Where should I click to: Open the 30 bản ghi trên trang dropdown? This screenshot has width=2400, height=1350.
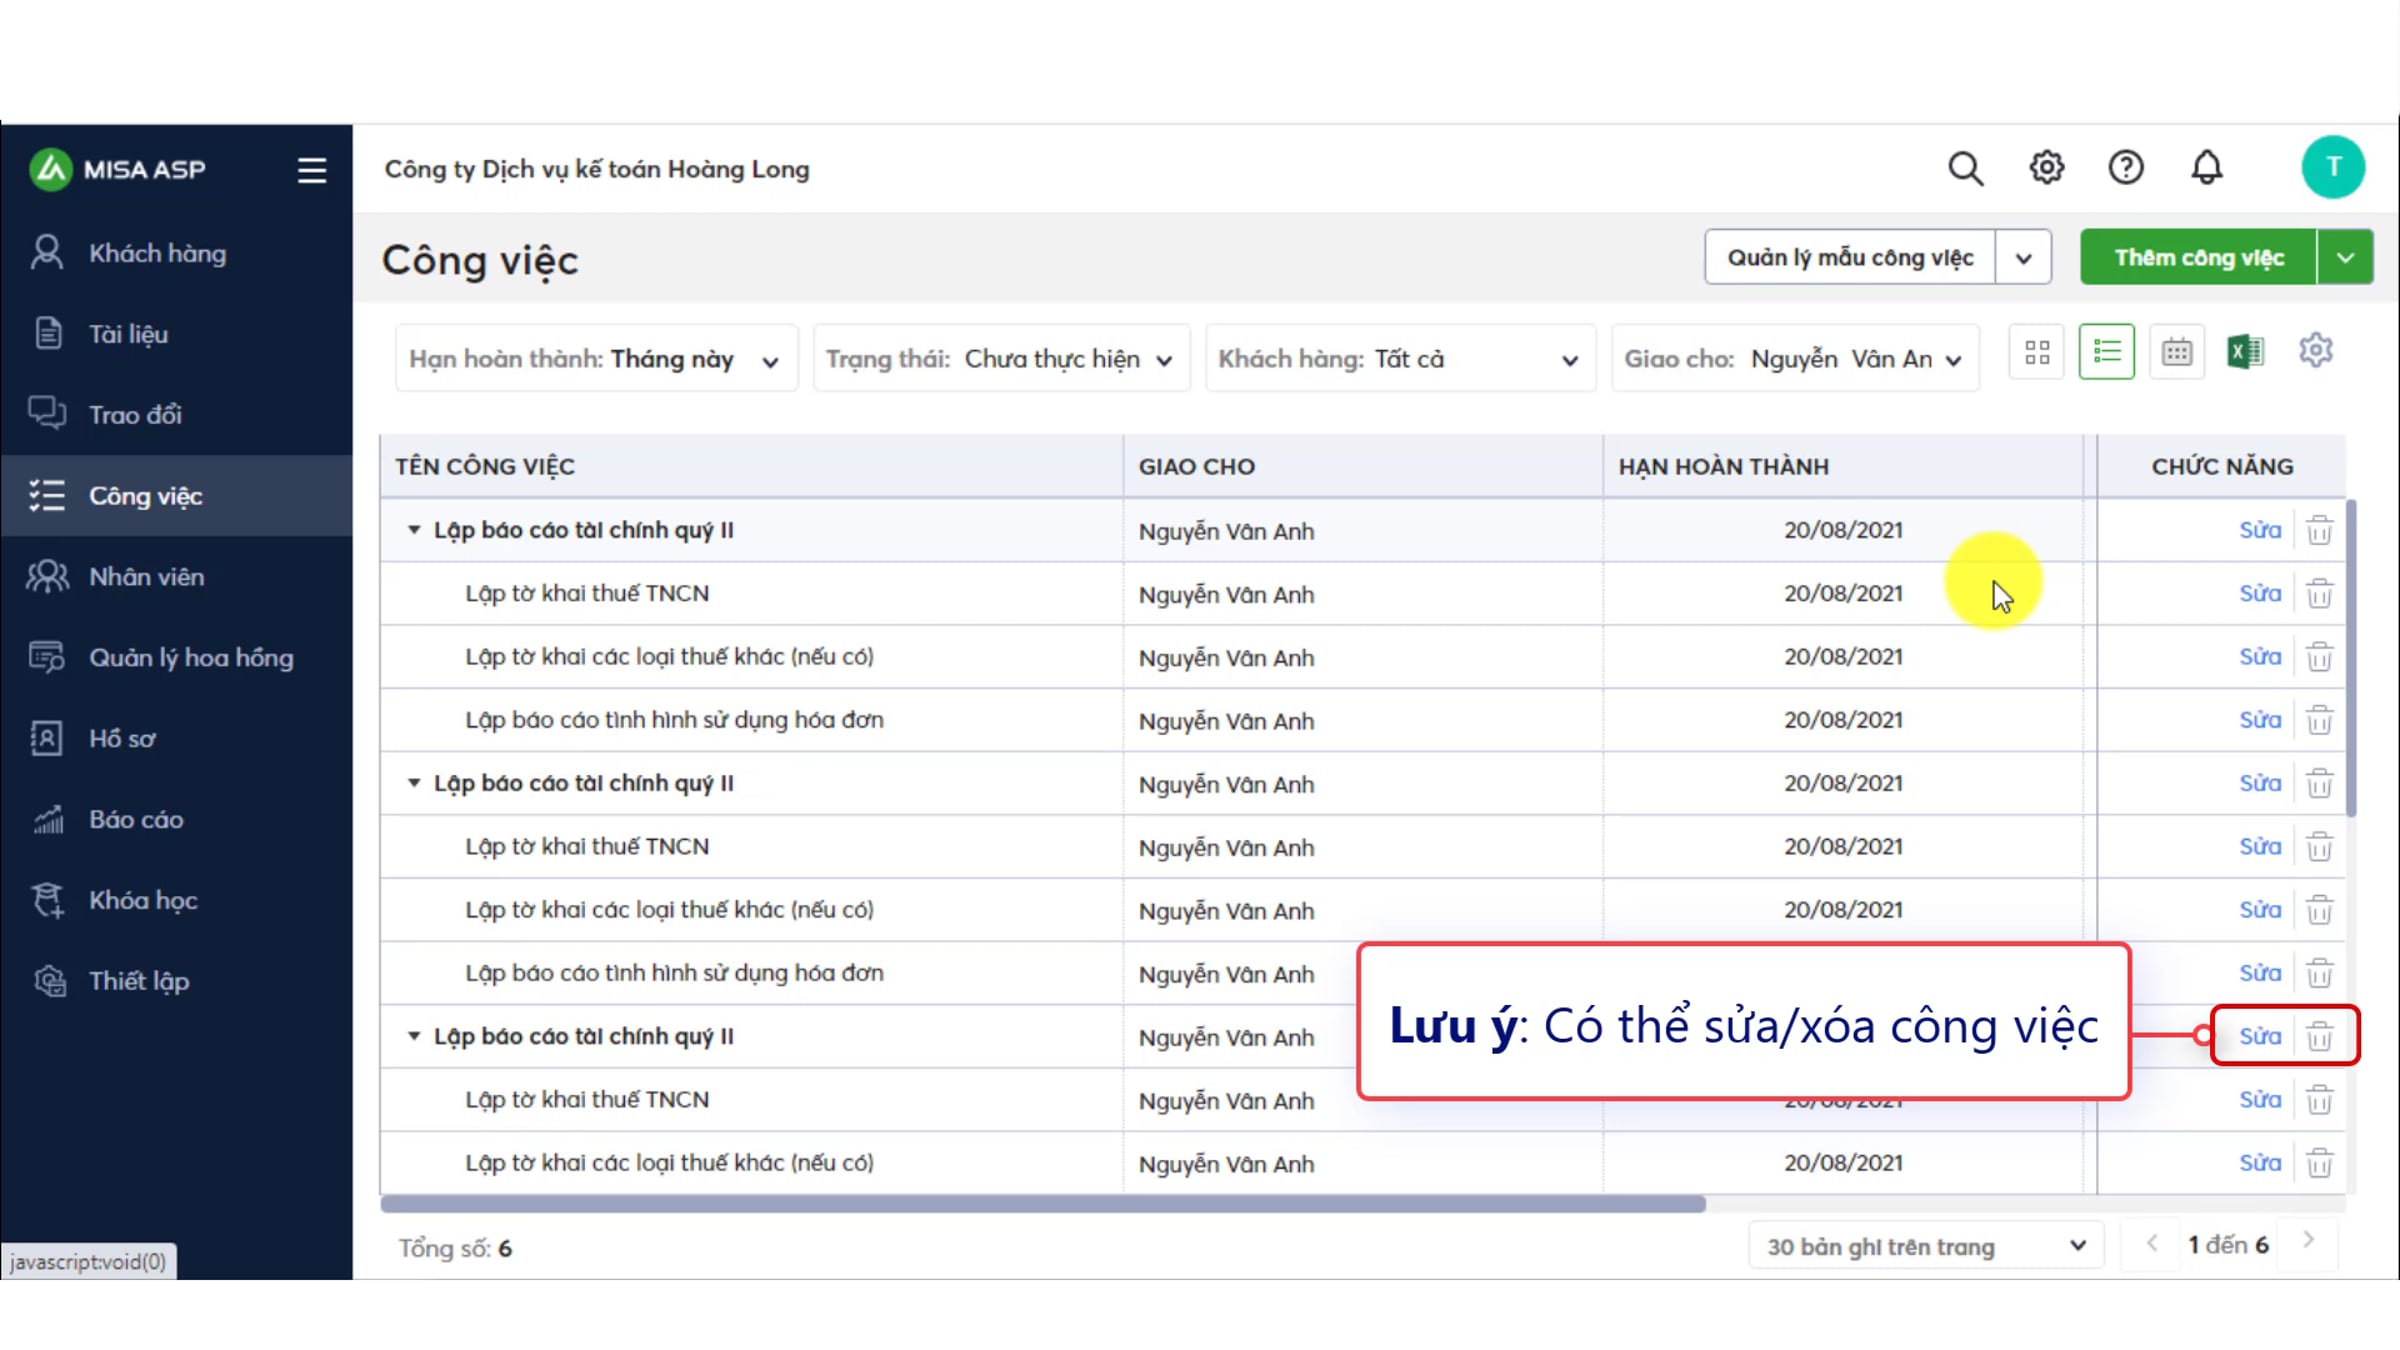[x=1926, y=1247]
